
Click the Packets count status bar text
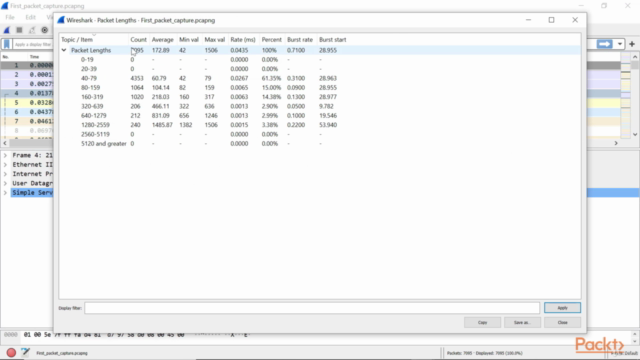point(484,353)
